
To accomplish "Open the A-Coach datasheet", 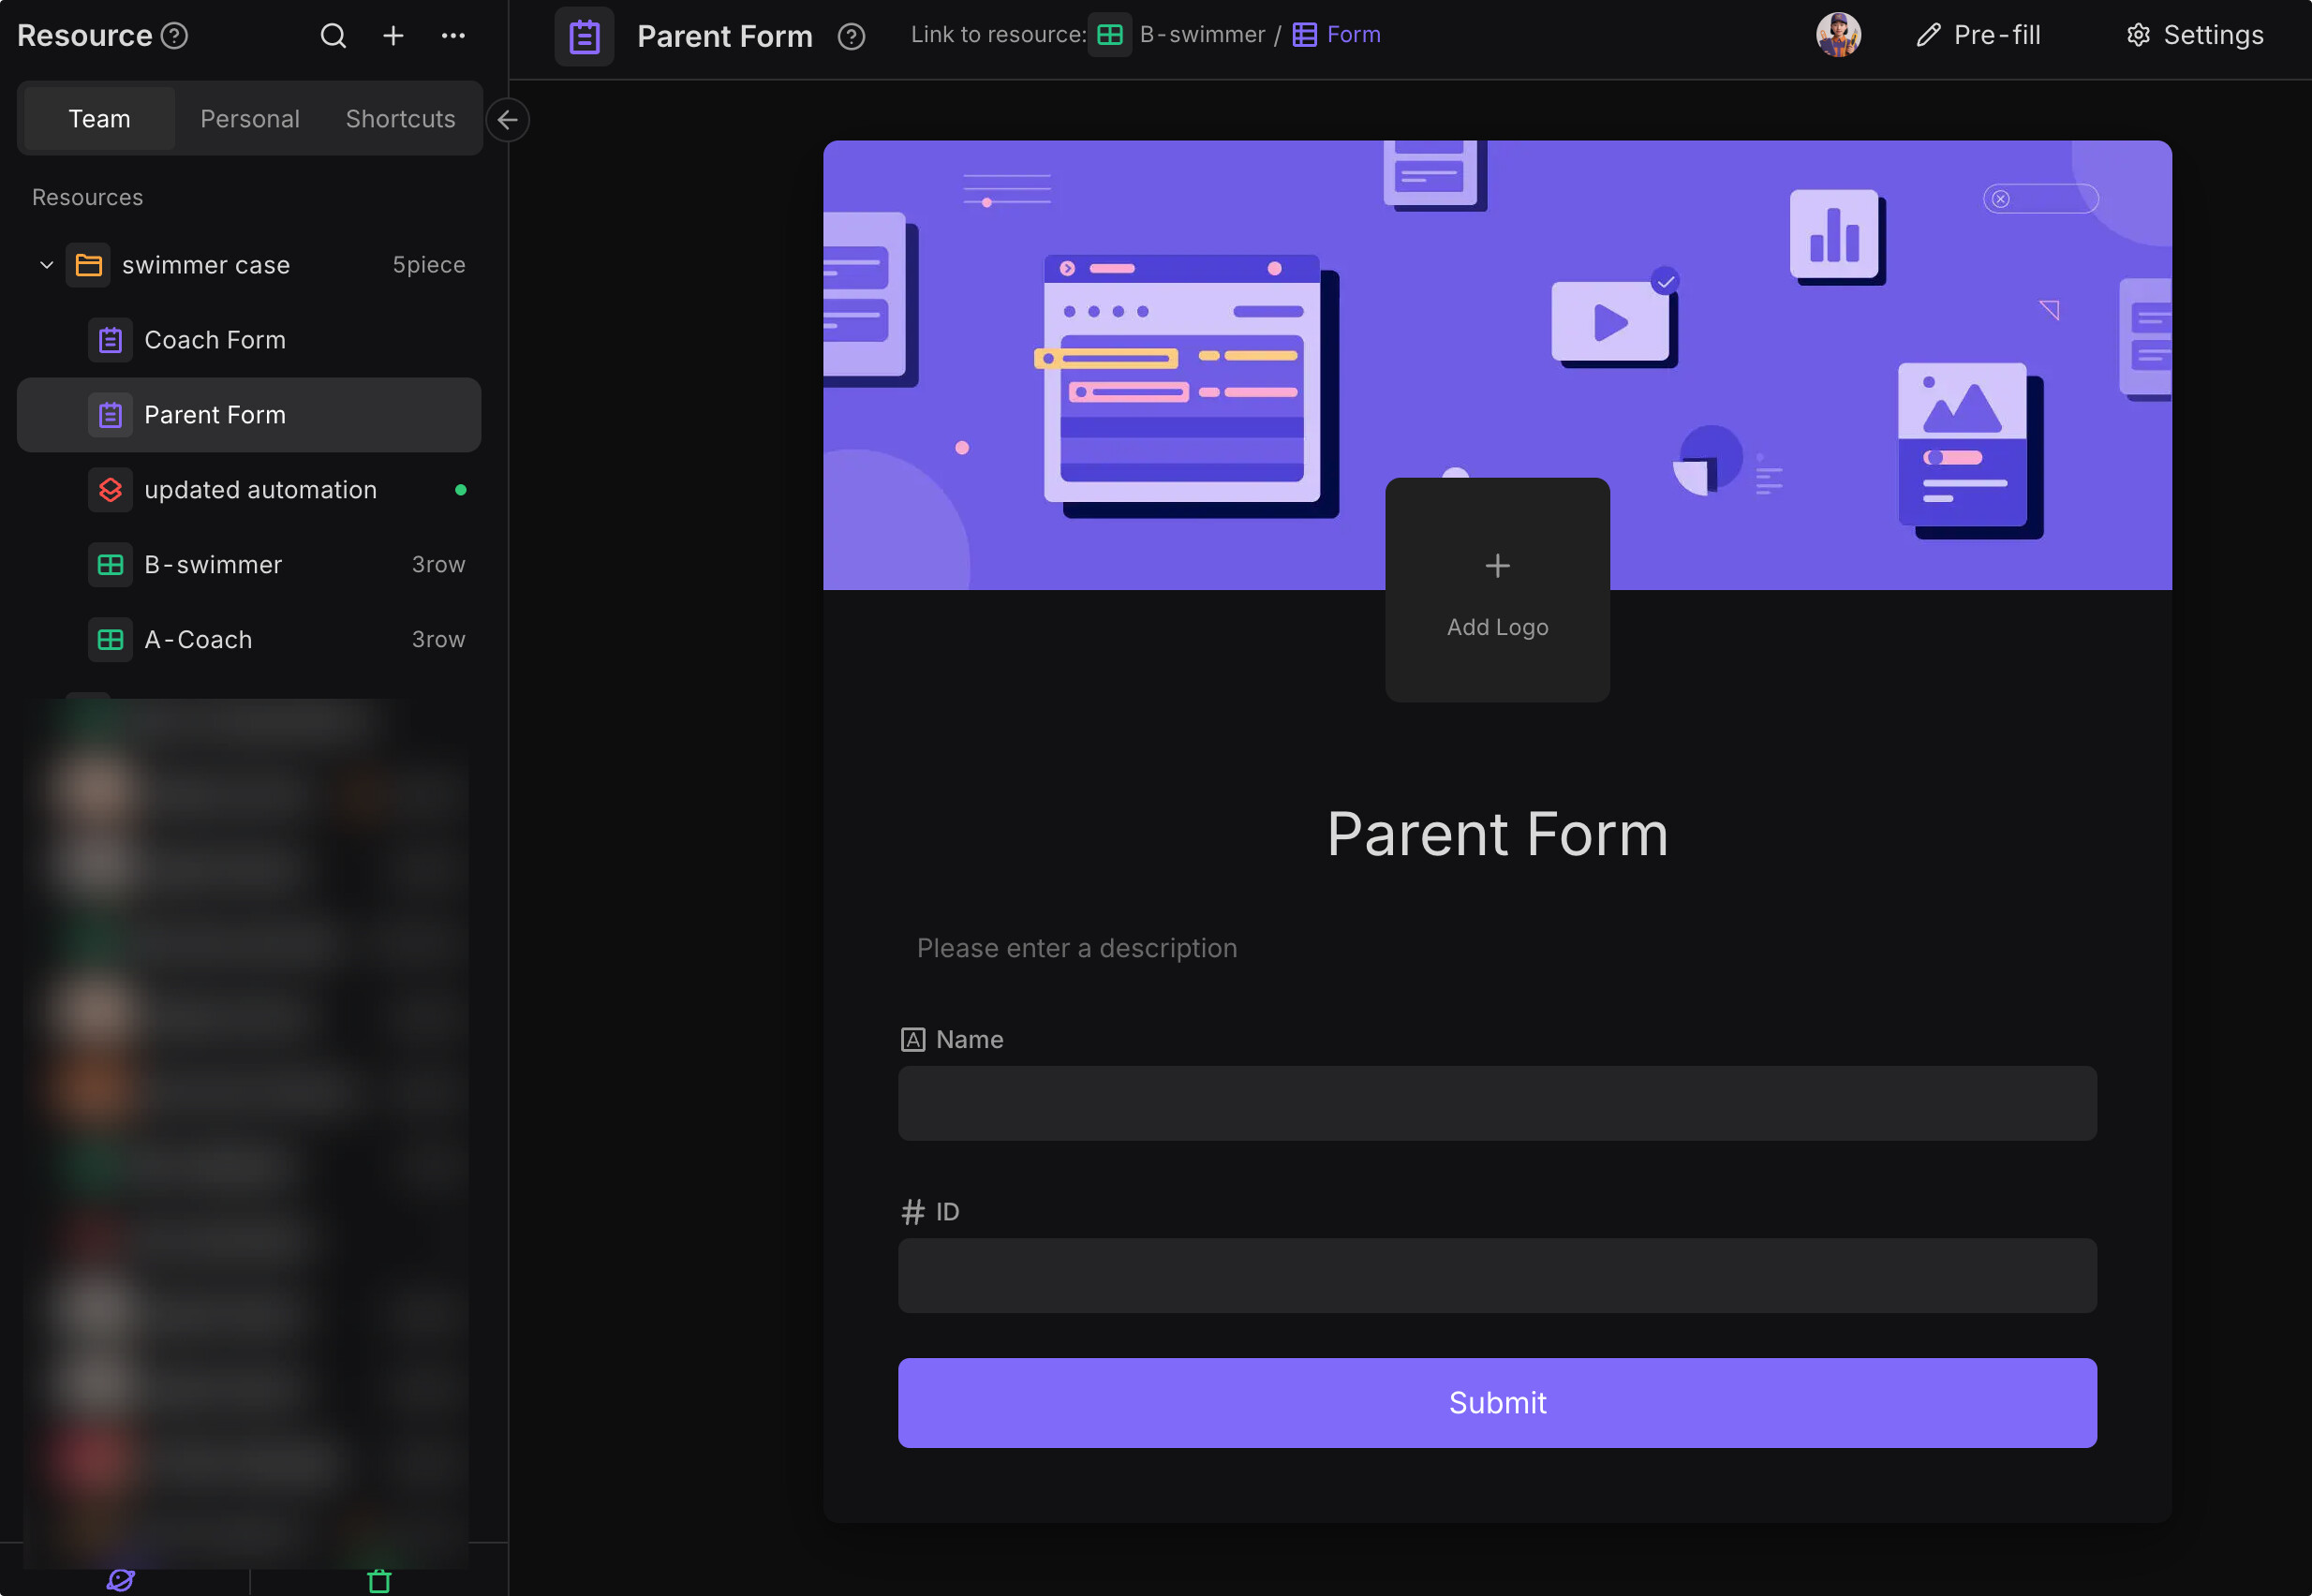I will [198, 640].
